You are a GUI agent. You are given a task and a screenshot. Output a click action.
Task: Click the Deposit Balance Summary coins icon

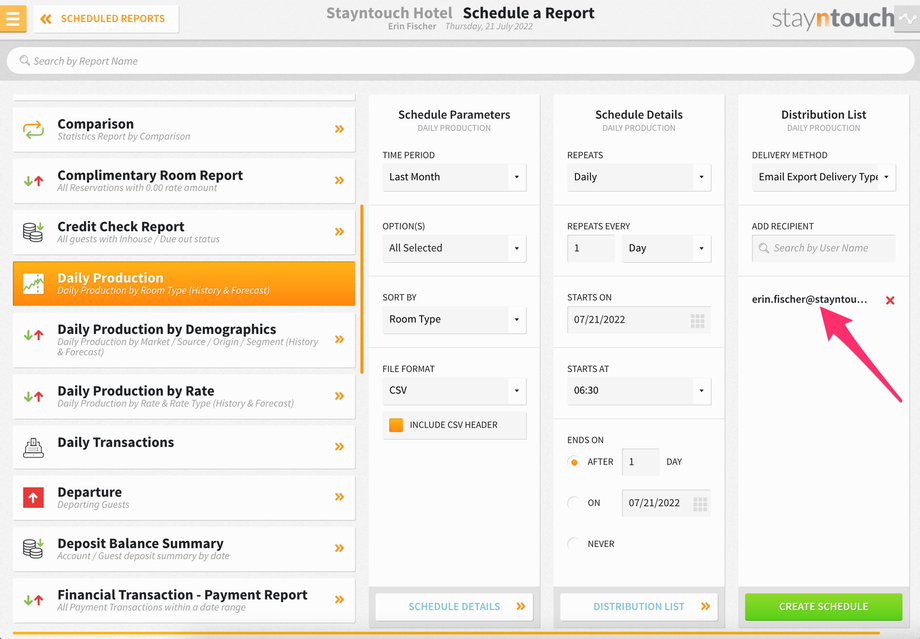point(33,549)
